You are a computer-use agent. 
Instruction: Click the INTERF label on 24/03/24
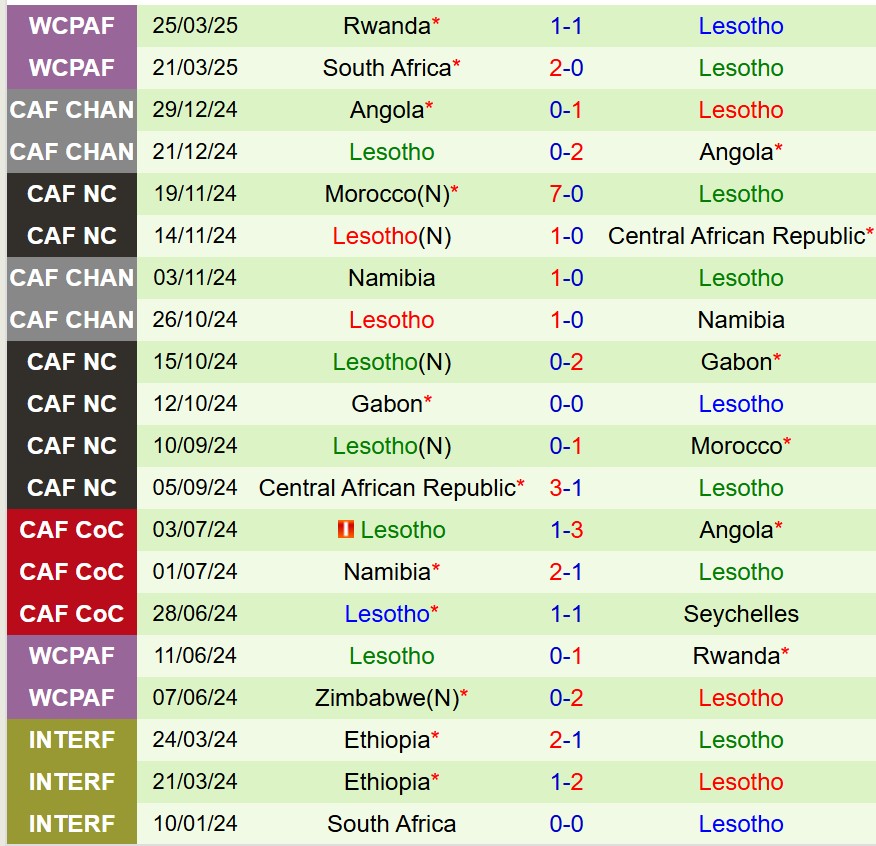(x=71, y=740)
